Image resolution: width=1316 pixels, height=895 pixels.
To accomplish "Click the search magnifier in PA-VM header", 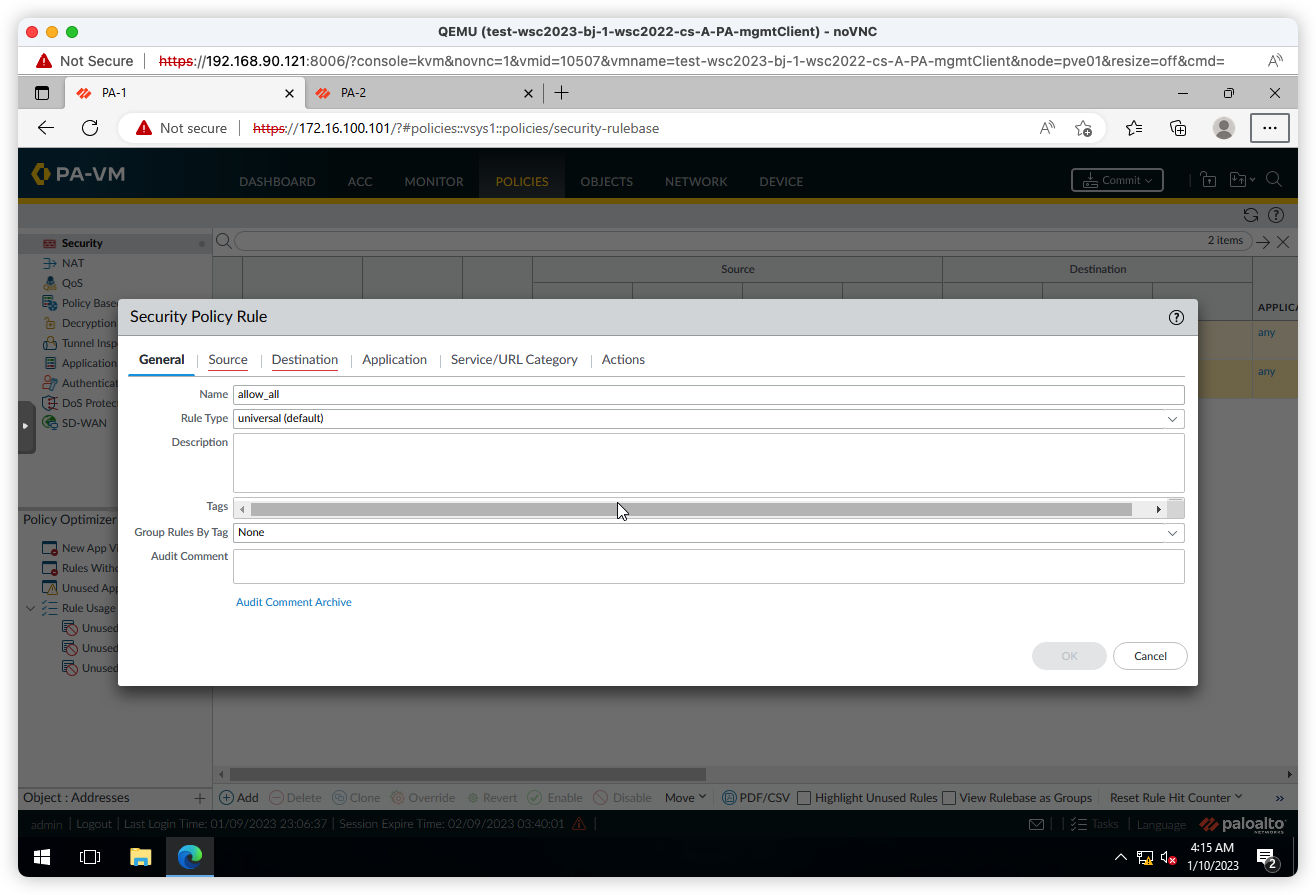I will click(x=1274, y=180).
